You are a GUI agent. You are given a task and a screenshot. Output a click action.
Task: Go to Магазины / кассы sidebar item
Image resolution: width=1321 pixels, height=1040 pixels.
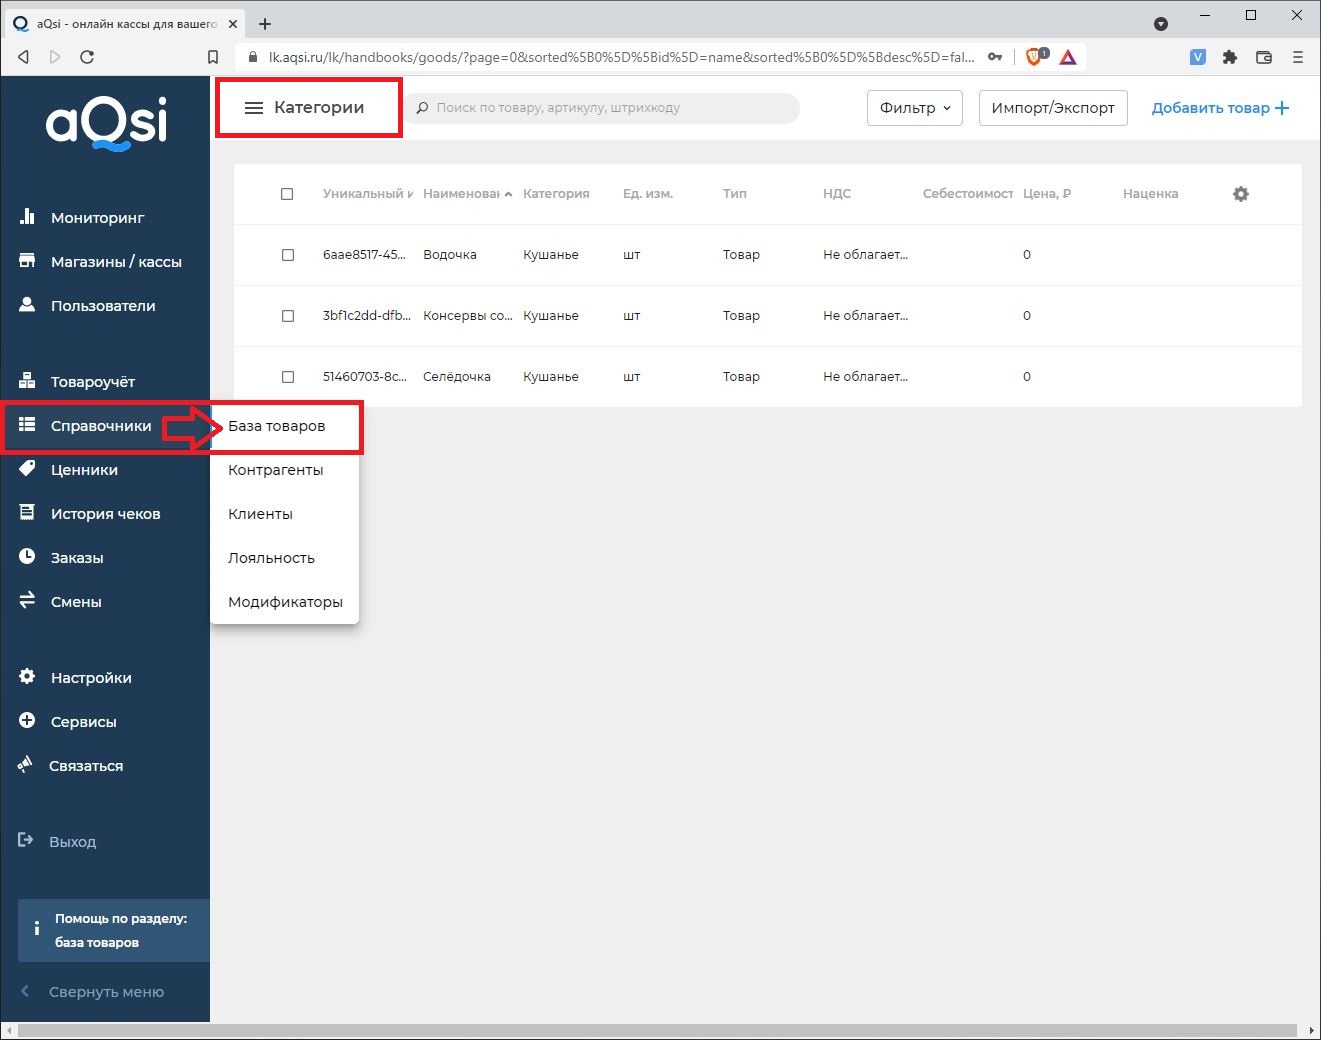[115, 262]
